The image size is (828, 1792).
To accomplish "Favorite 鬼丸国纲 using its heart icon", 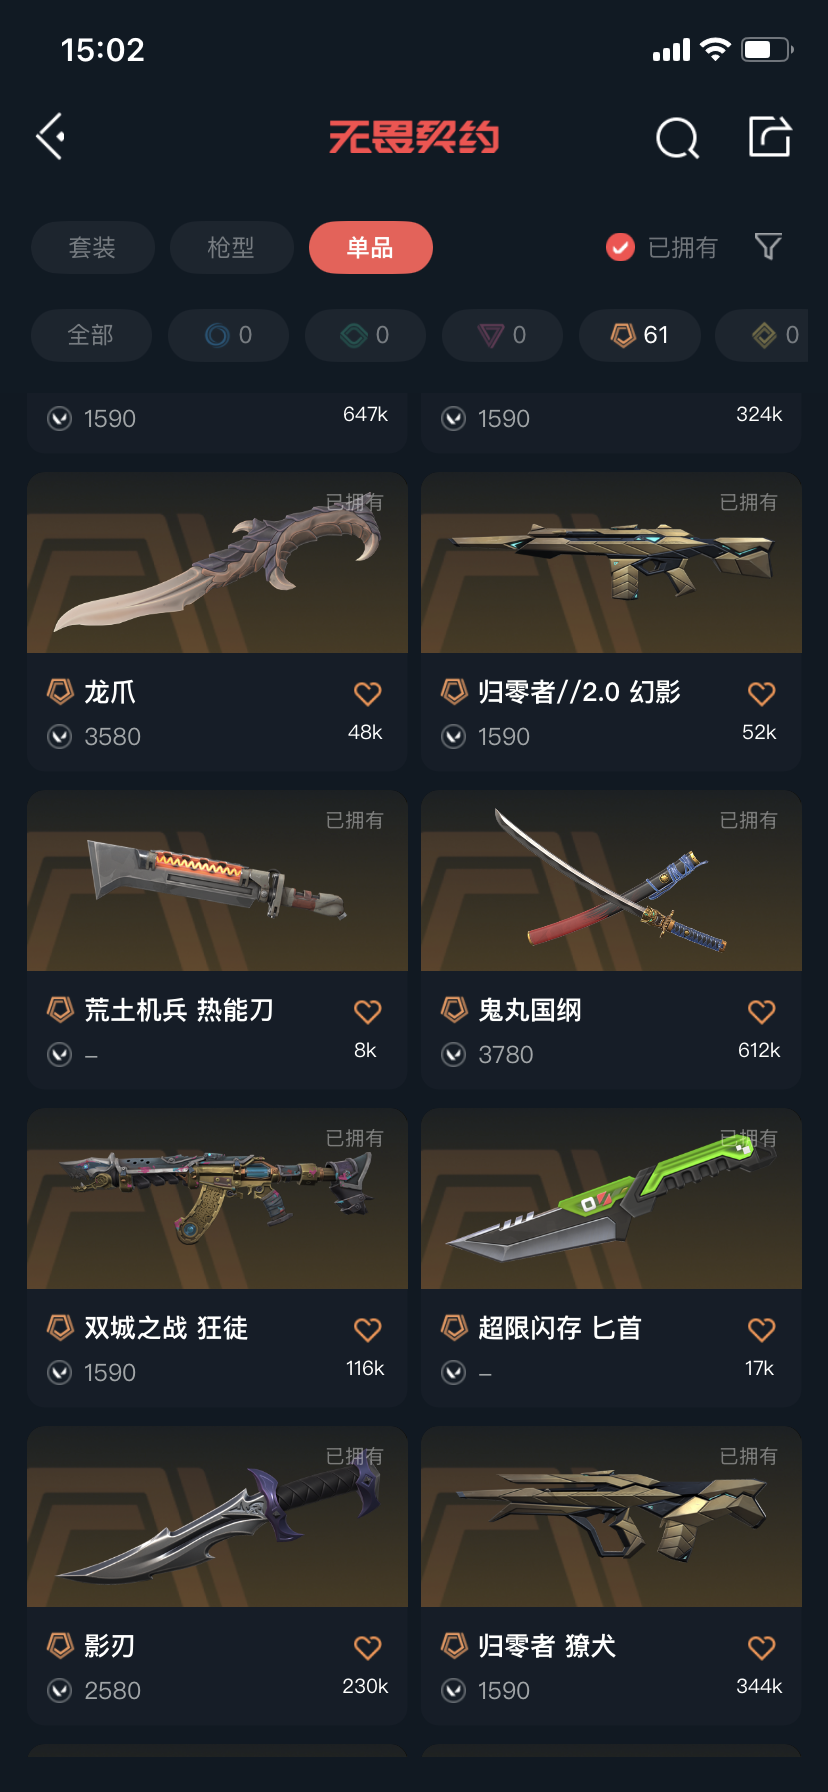I will pos(762,1011).
